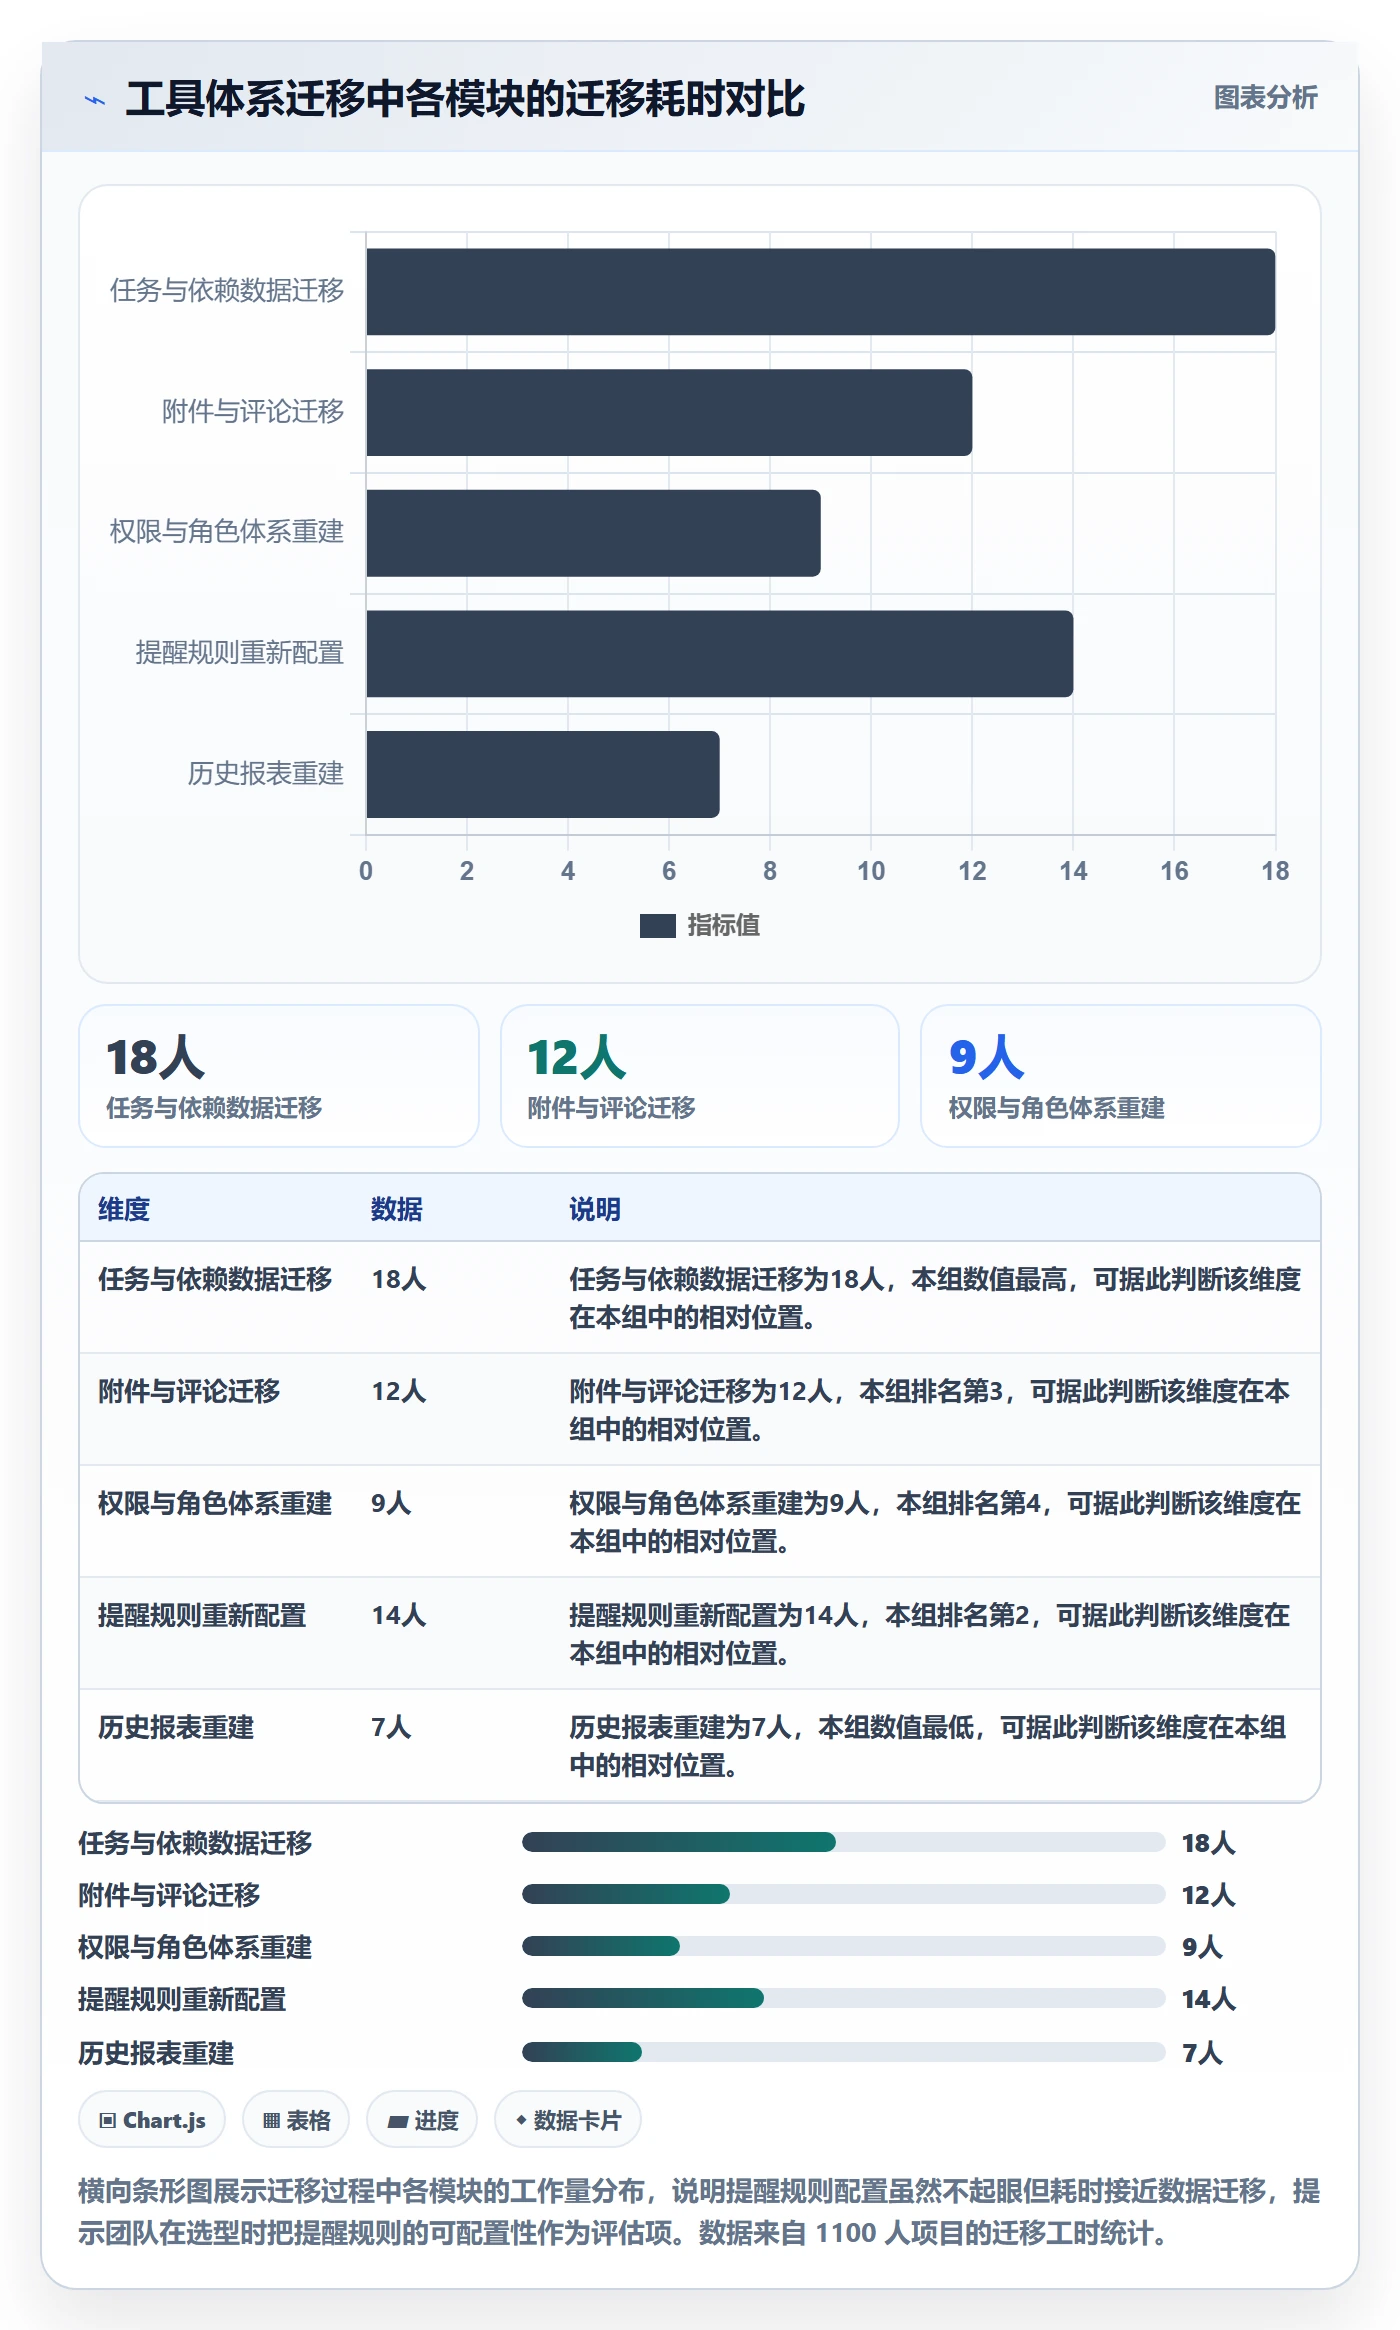Click the x-axis tick label 10
The image size is (1400, 2330).
pos(871,871)
